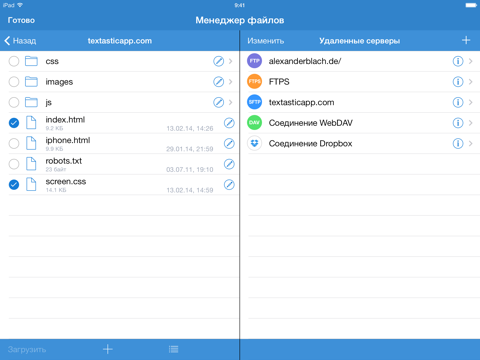Tap the edit icon for index.html
480x360 pixels.
(x=229, y=123)
